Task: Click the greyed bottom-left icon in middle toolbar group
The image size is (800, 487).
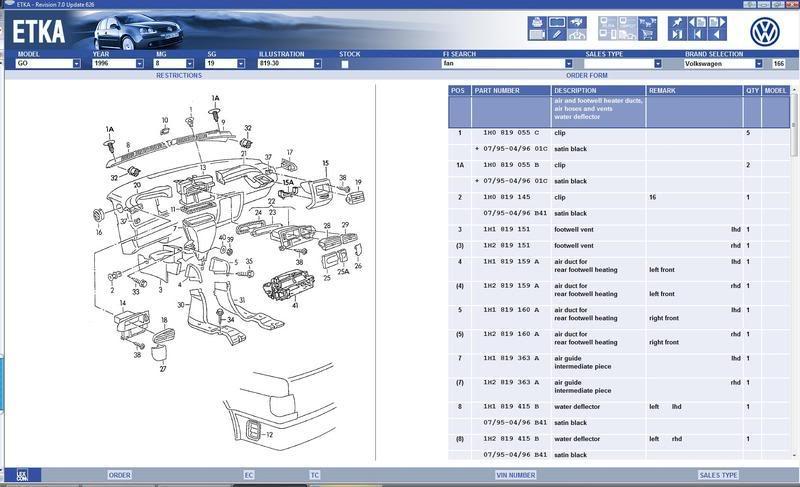Action: point(608,35)
